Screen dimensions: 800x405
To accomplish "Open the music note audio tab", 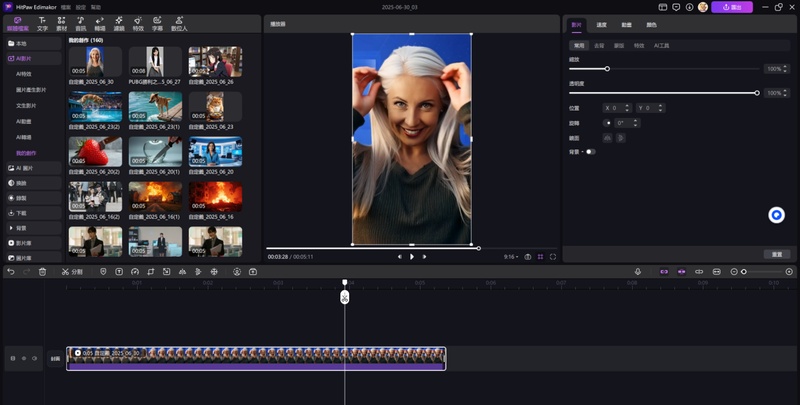I will coord(81,24).
